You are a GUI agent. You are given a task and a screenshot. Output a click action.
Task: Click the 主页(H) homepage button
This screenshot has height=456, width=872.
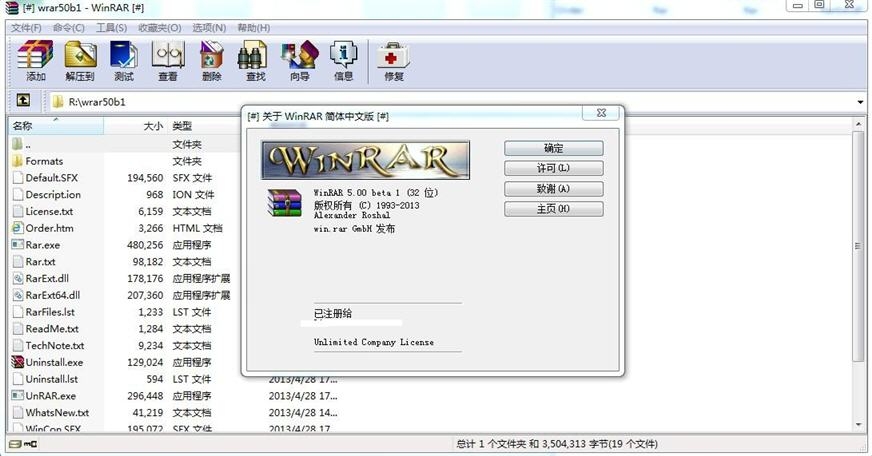click(553, 209)
